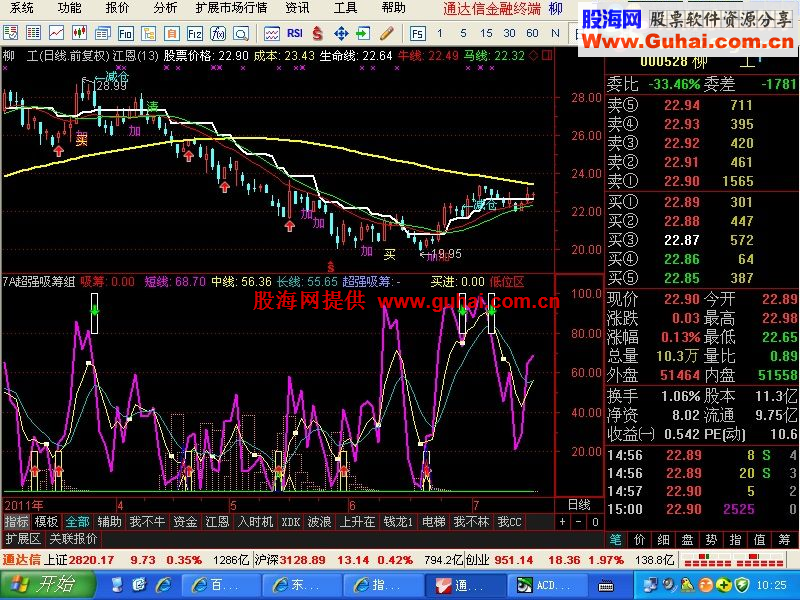Click the network computers tray icon
800x600 pixels.
point(651,585)
